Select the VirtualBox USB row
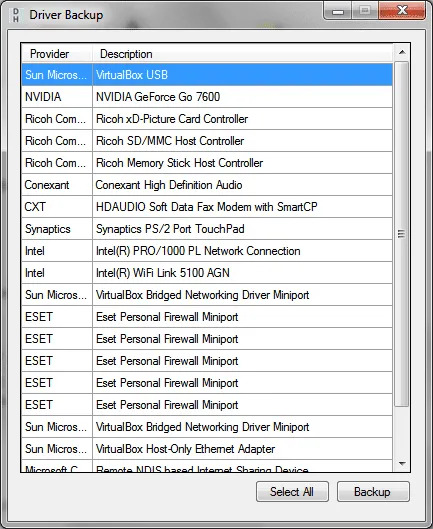Image resolution: width=433 pixels, height=529 pixels. (207, 75)
